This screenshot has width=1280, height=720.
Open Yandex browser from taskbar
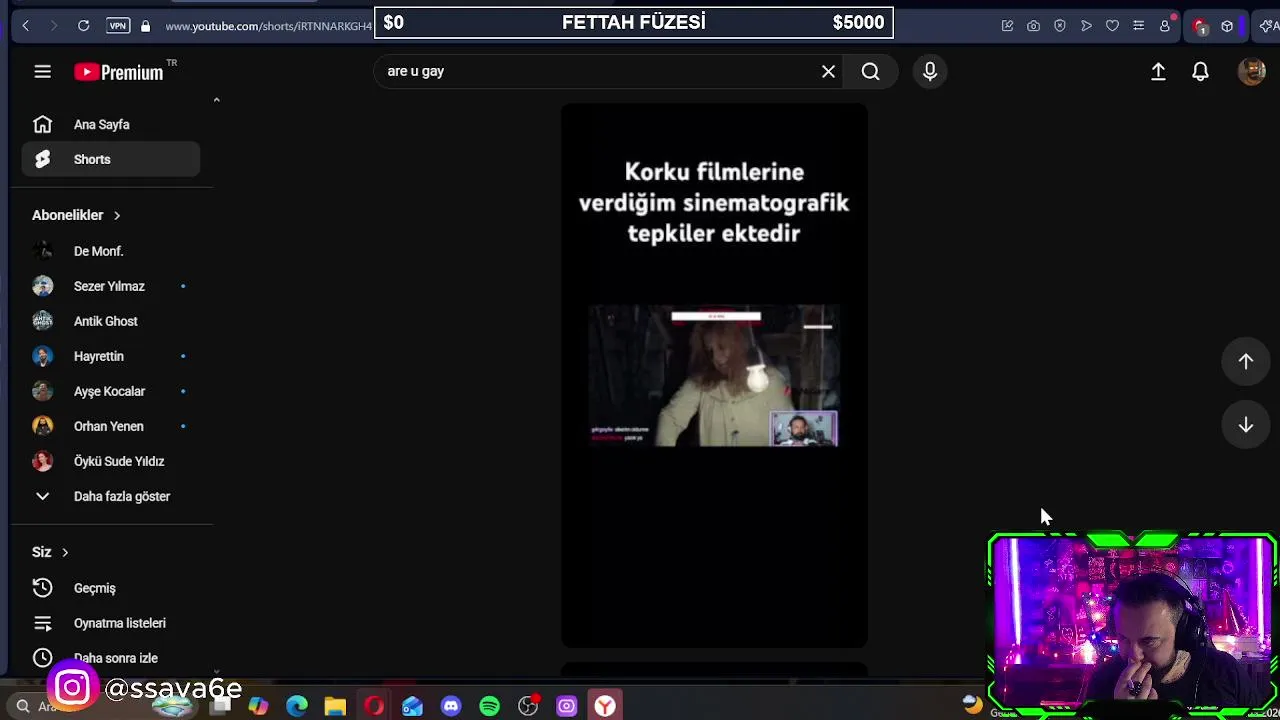(605, 706)
